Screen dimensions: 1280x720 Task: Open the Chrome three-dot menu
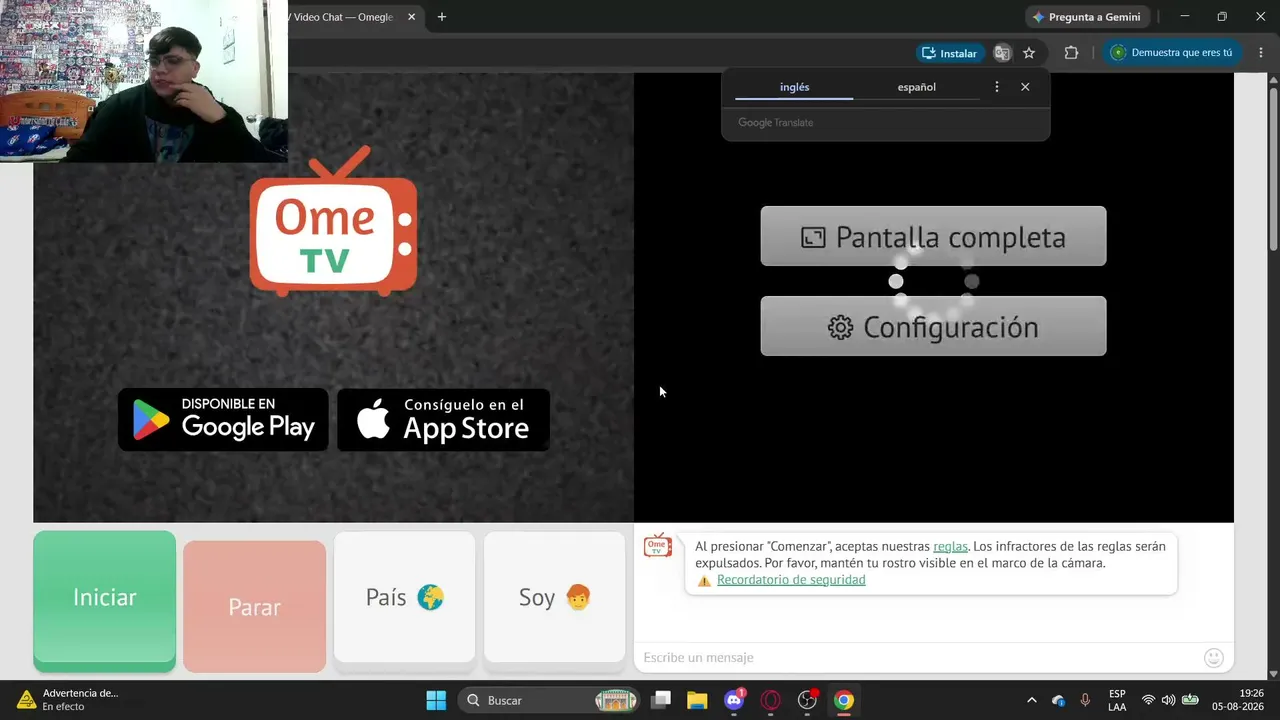coord(1259,53)
